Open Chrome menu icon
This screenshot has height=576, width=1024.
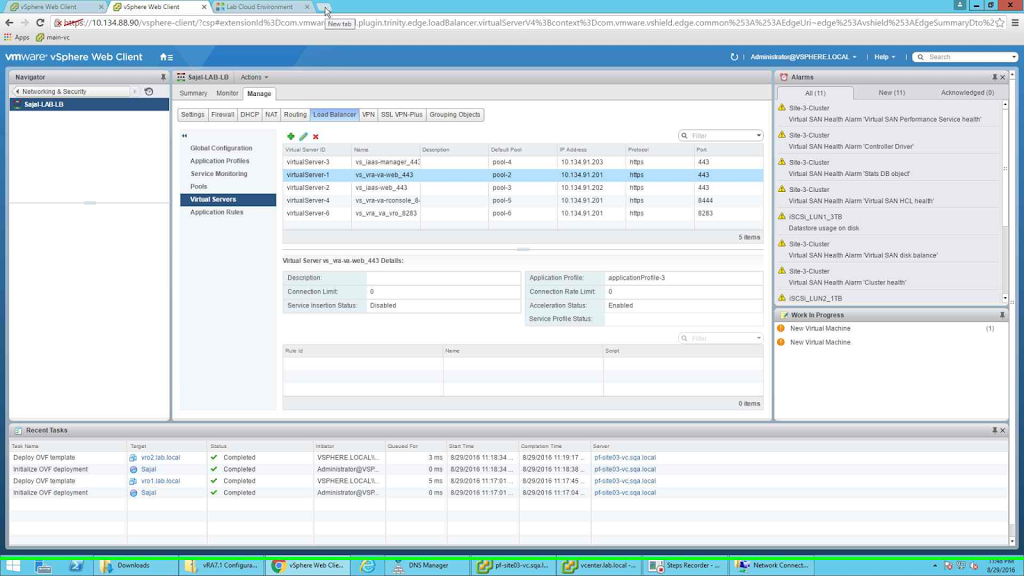coord(1016,22)
